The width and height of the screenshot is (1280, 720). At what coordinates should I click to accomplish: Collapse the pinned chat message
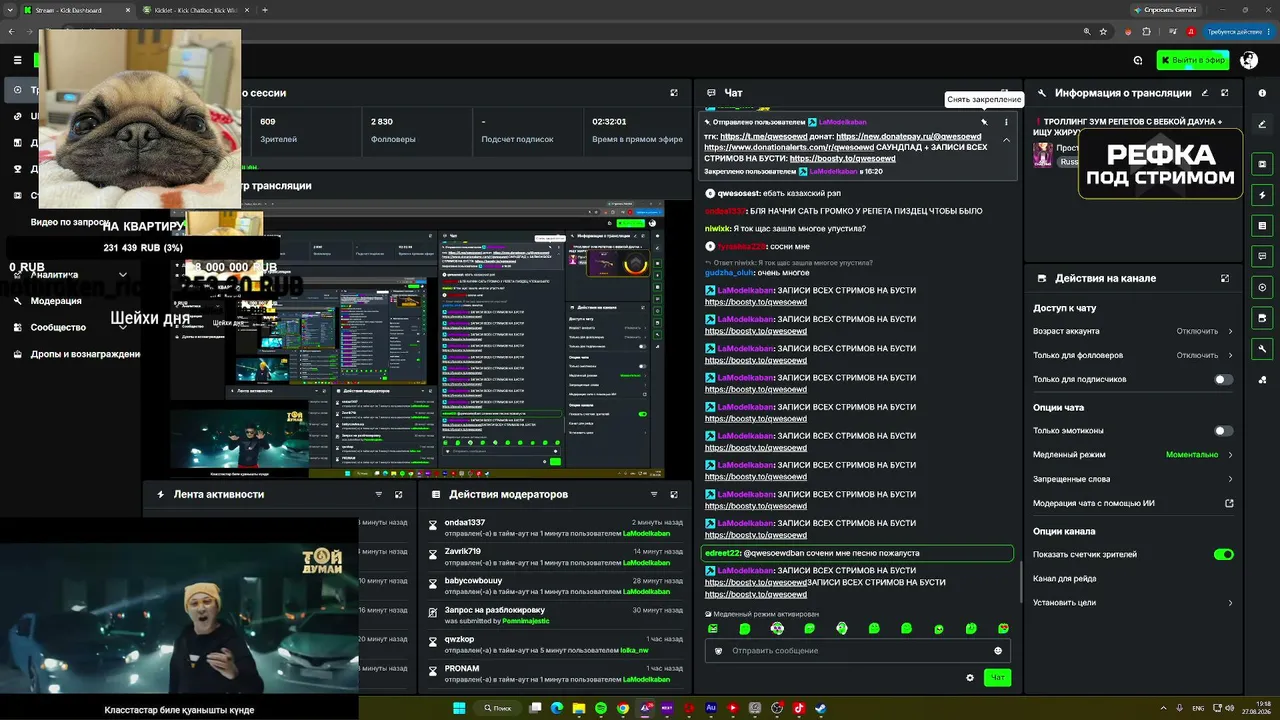point(1006,140)
